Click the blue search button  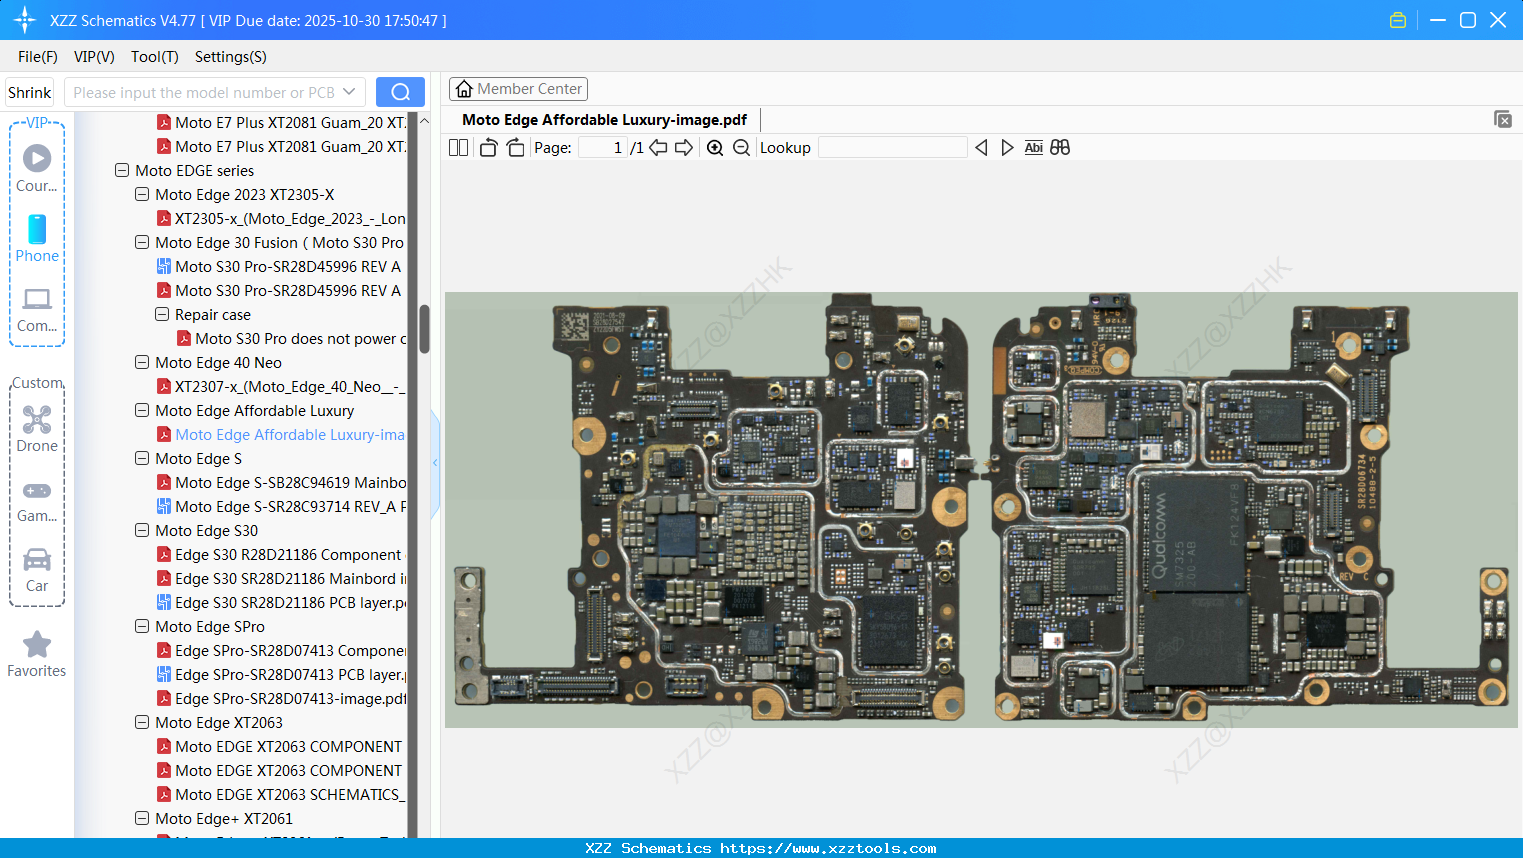coord(400,92)
